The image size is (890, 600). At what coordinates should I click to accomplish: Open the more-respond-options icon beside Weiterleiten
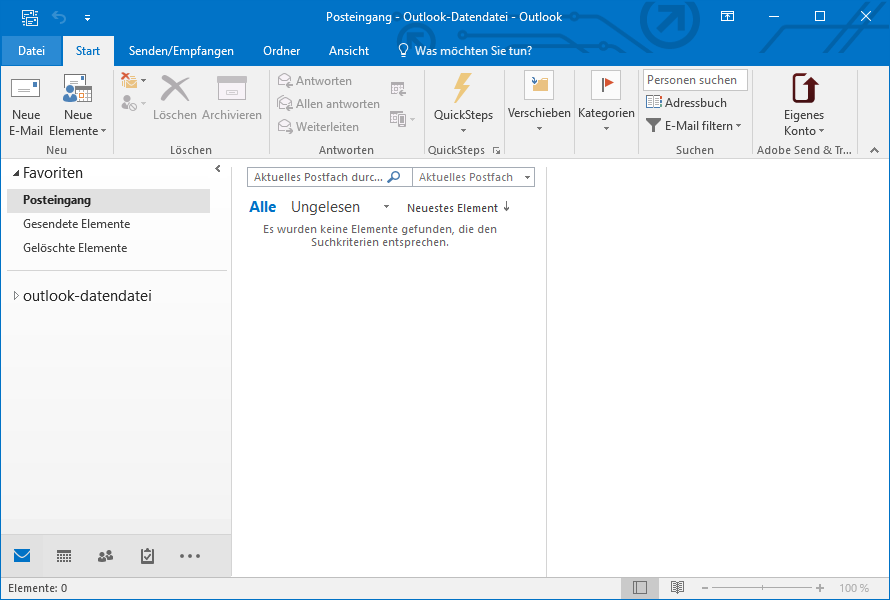[402, 119]
